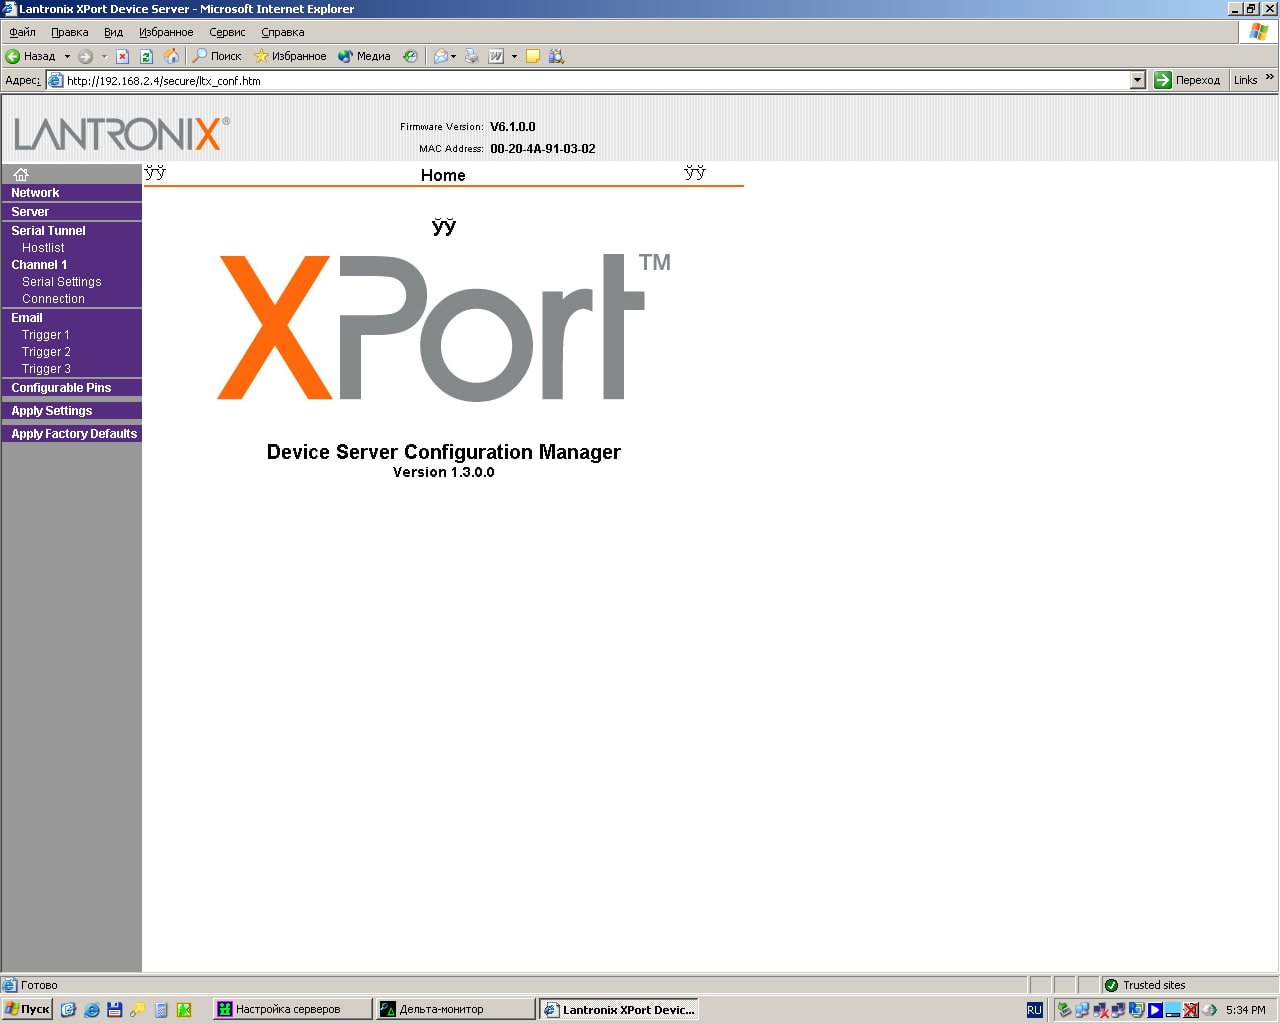Viewport: 1280px width, 1024px height.
Task: Click the Back arrow icon in the toolbar
Action: [x=13, y=56]
